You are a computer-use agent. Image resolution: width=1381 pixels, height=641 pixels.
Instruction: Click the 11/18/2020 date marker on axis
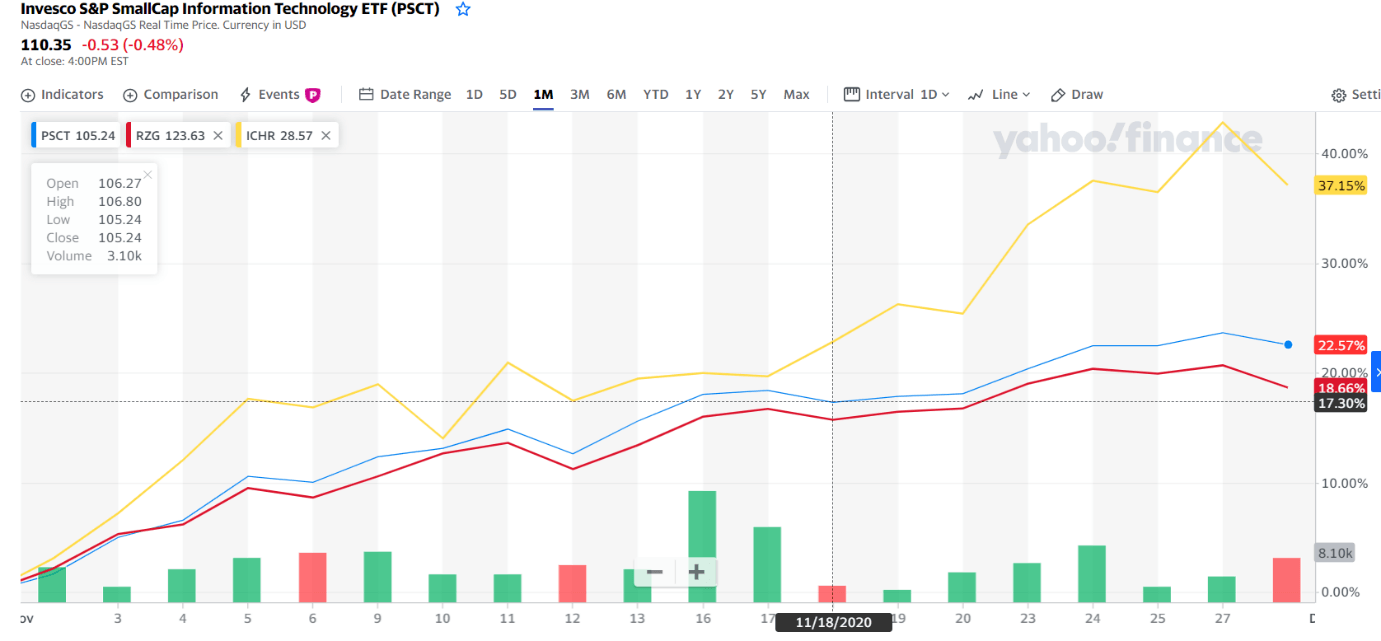[833, 623]
